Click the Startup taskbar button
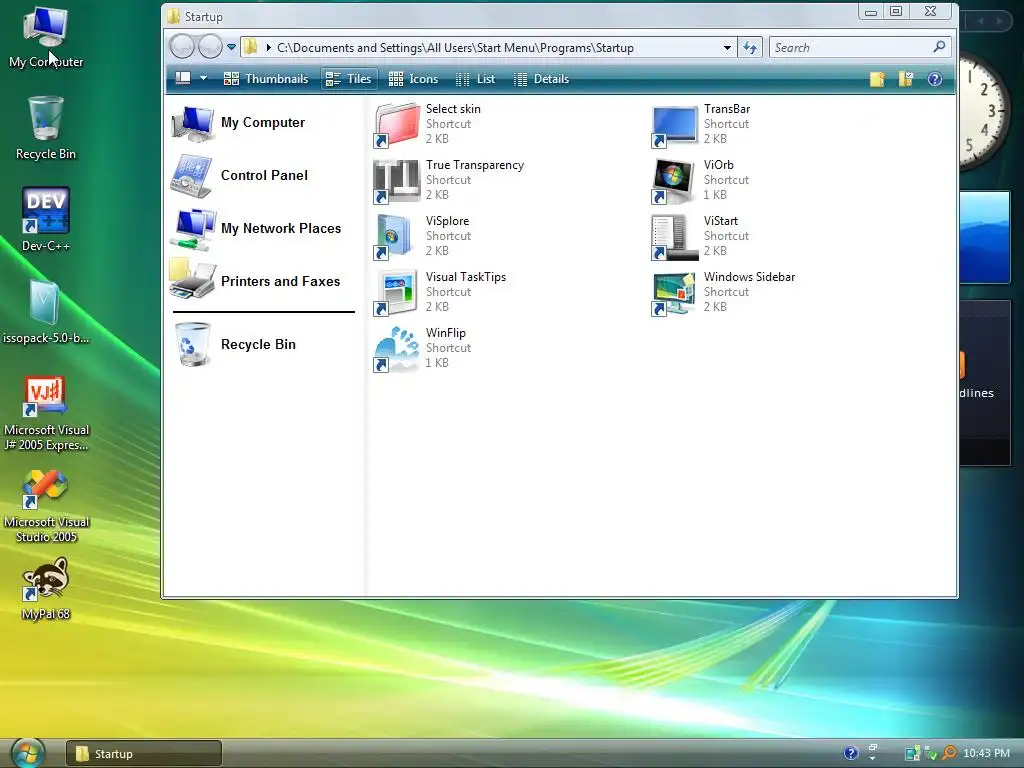 144,754
